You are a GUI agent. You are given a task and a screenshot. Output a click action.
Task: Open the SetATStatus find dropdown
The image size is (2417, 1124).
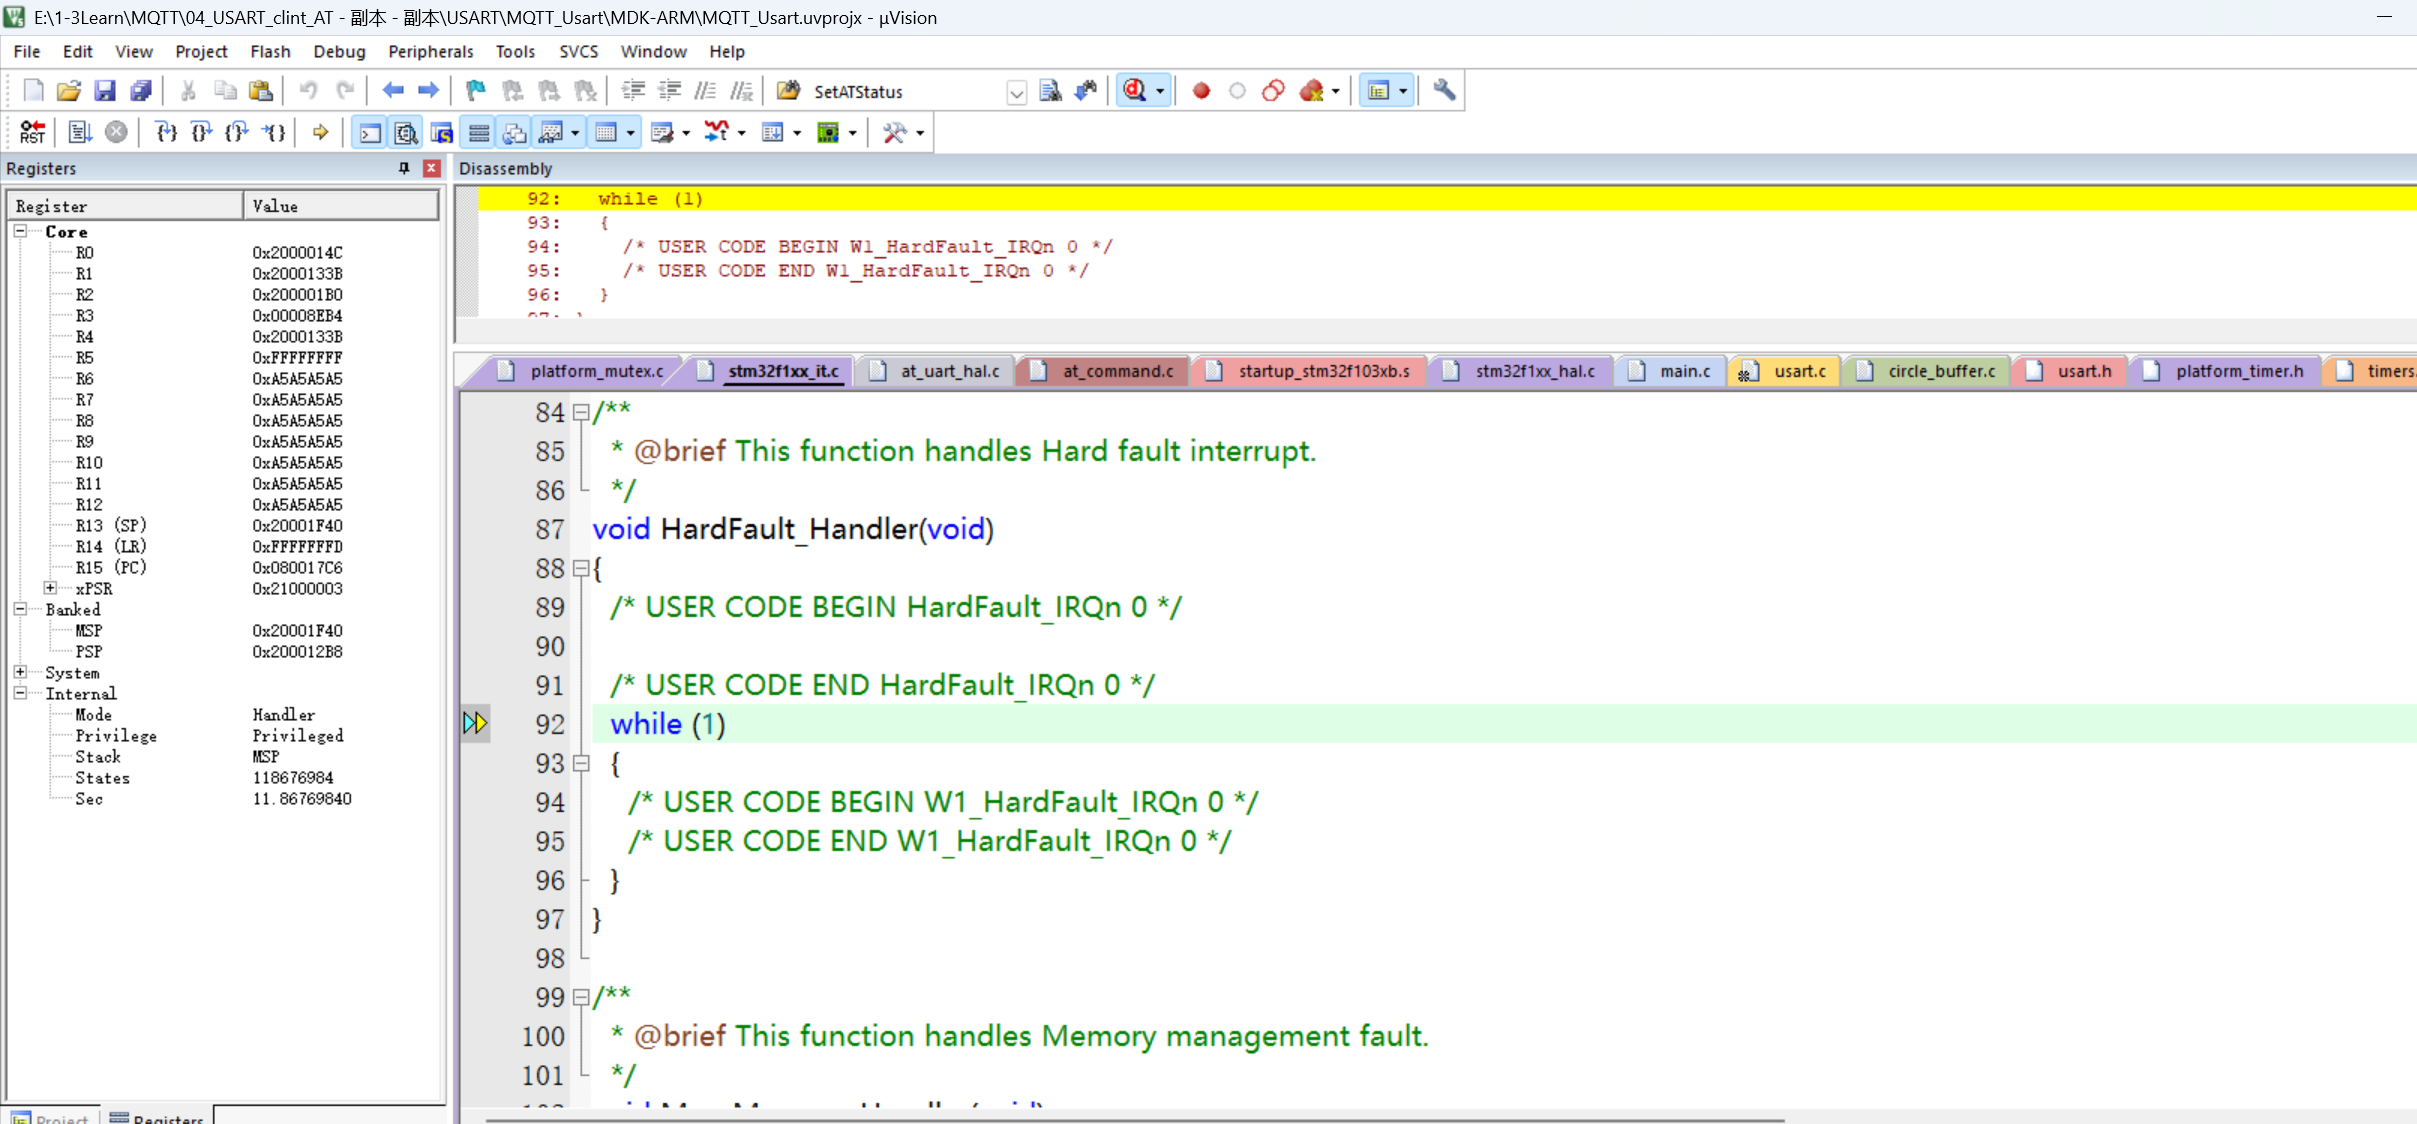point(1016,92)
